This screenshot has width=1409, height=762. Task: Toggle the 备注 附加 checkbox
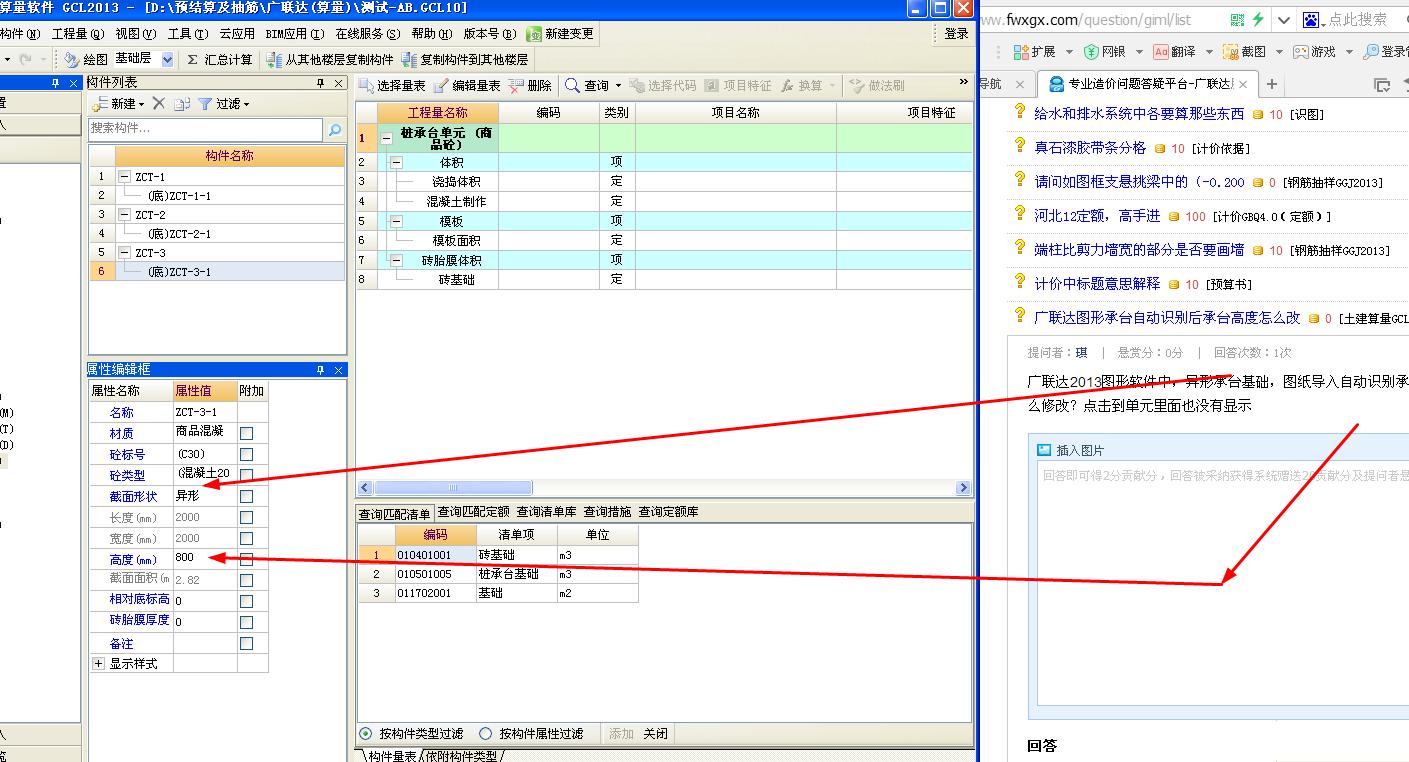pyautogui.click(x=247, y=643)
